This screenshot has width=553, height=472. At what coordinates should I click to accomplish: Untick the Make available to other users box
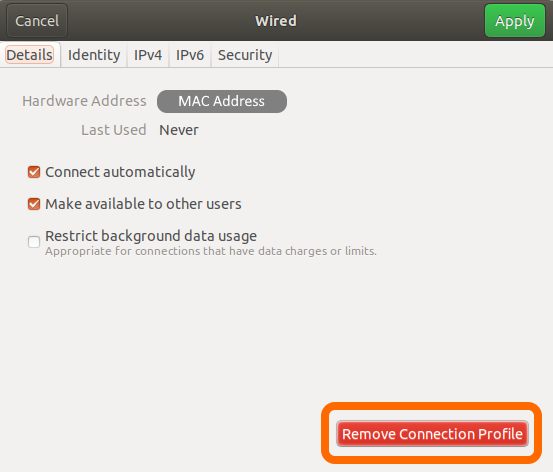click(x=34, y=204)
